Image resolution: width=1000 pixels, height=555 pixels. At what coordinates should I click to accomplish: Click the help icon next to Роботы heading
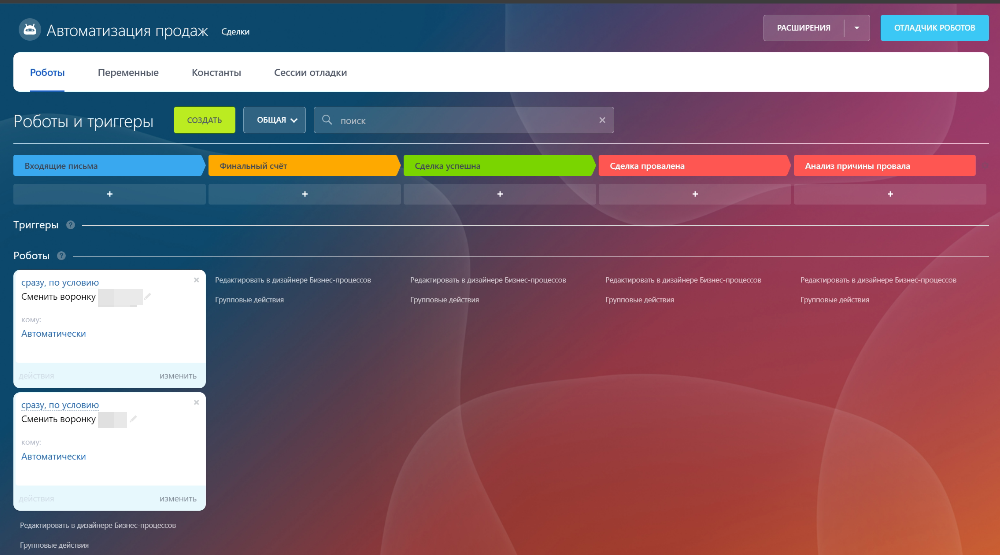coord(61,255)
